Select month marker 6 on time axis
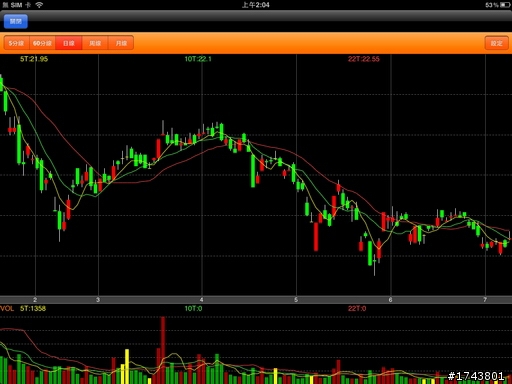 coord(390,300)
